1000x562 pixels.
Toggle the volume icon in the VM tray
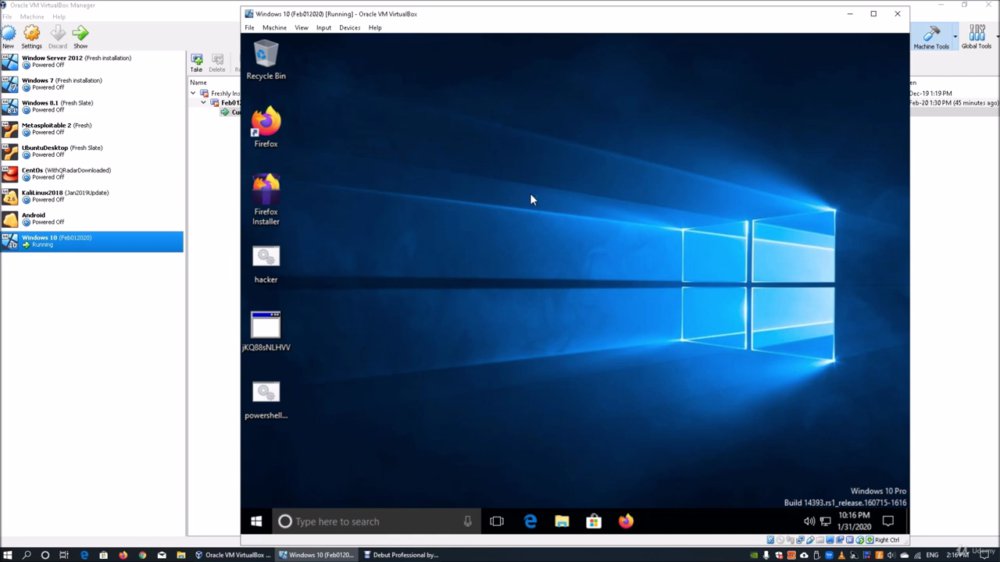809,521
